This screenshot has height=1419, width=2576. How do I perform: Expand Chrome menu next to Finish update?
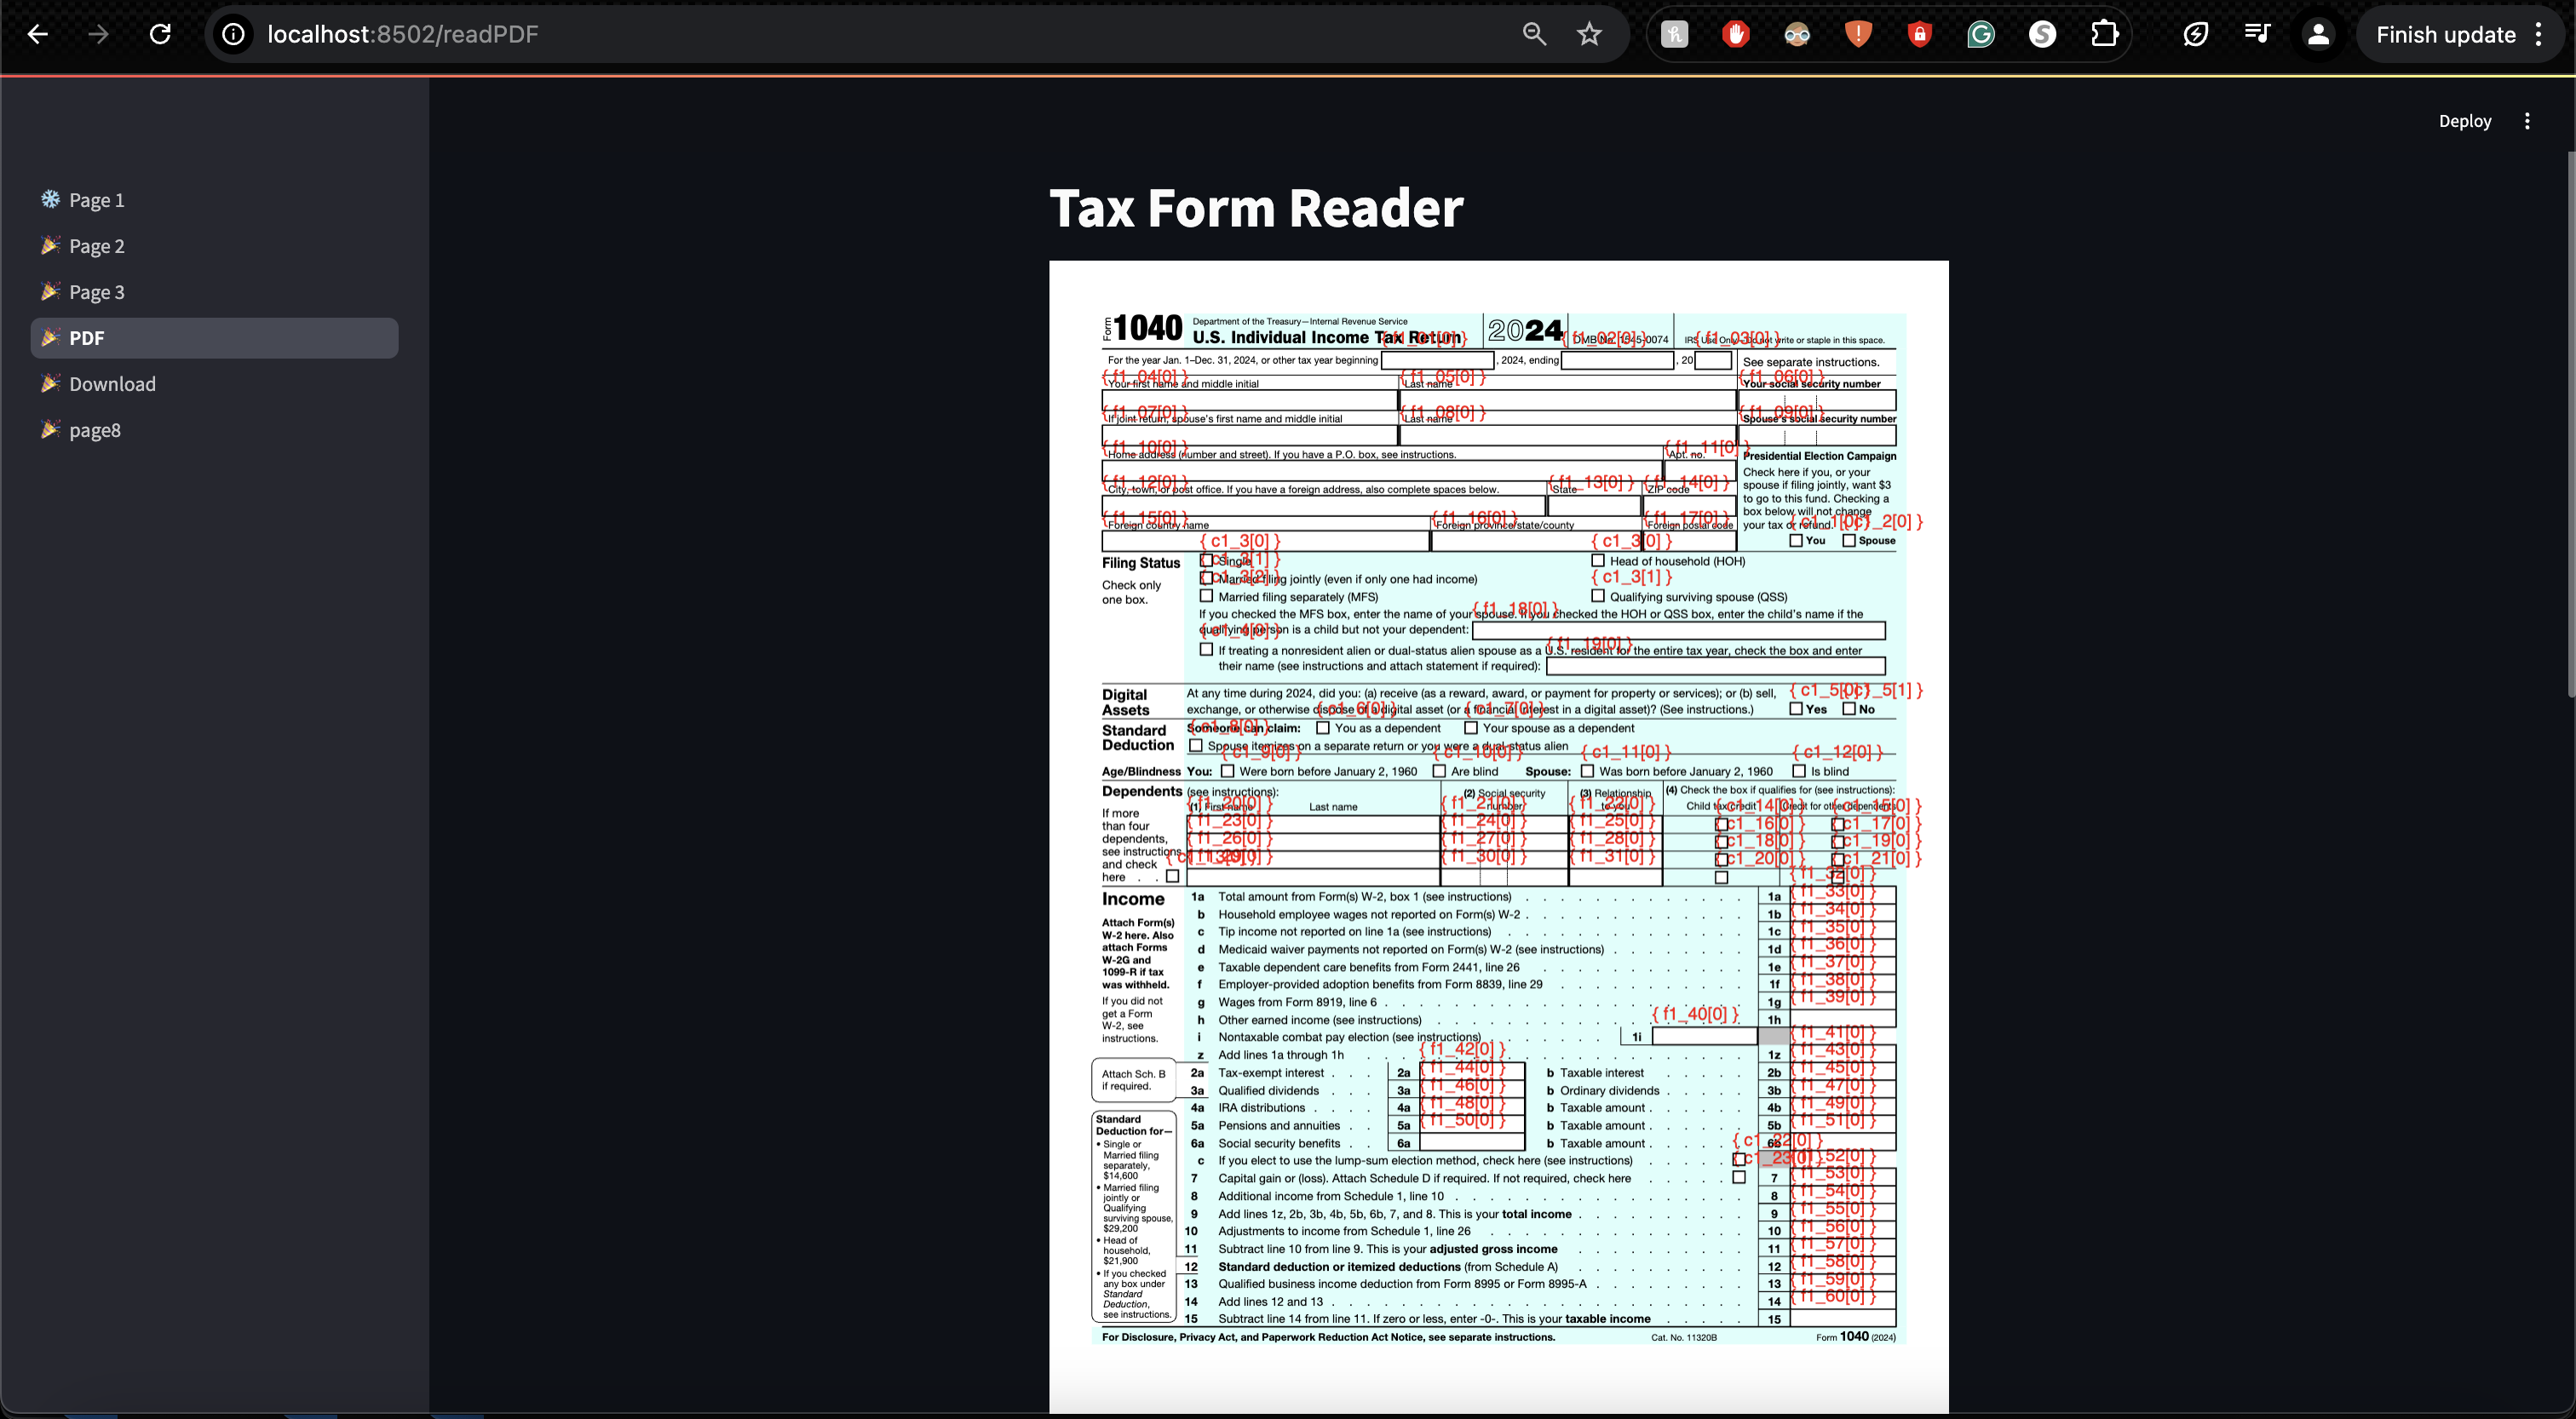(x=2539, y=34)
